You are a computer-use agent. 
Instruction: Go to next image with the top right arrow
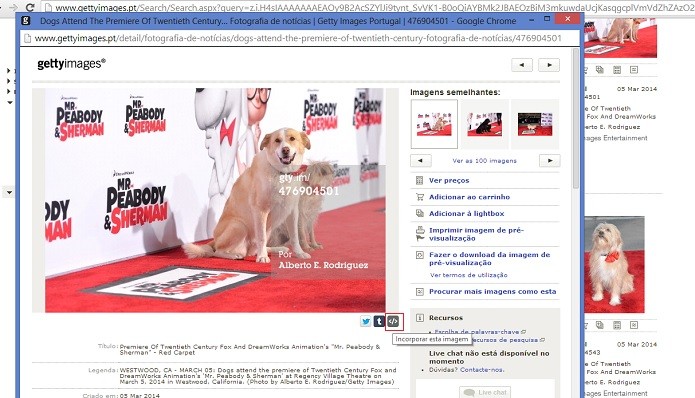click(x=549, y=65)
